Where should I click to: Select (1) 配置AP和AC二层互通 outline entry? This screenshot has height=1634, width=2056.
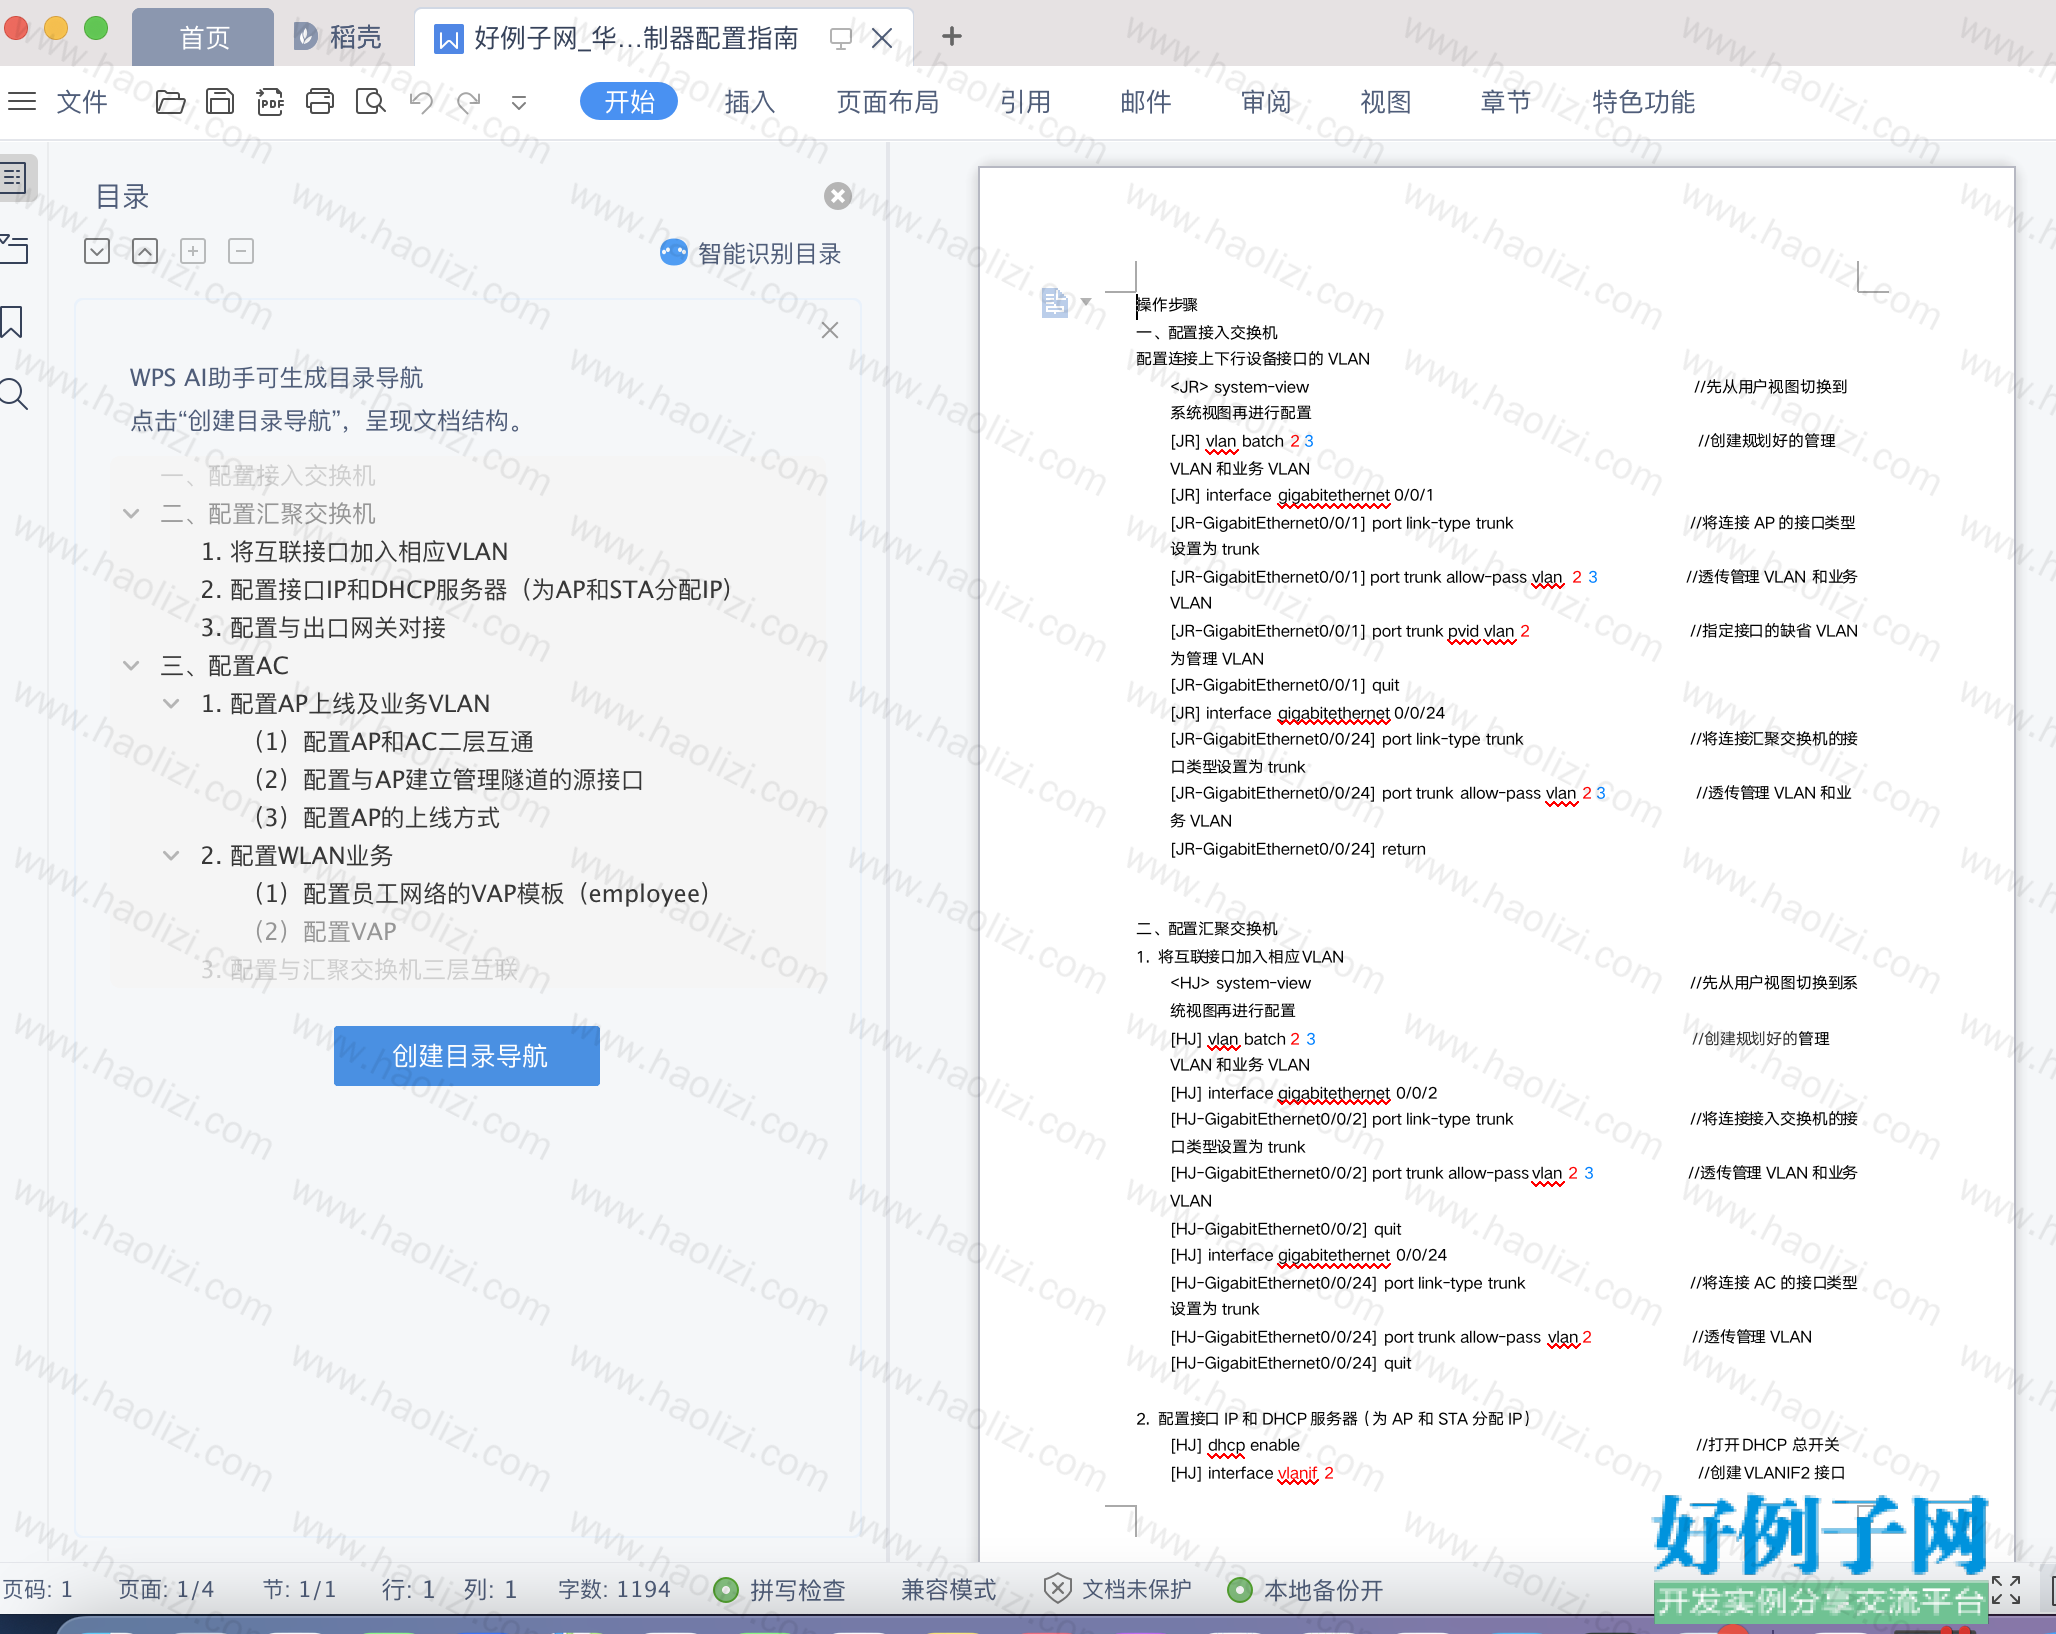[394, 742]
